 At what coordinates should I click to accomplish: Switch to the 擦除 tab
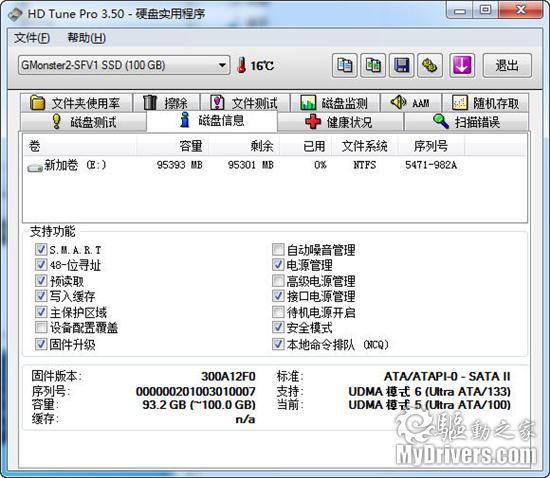pyautogui.click(x=166, y=103)
